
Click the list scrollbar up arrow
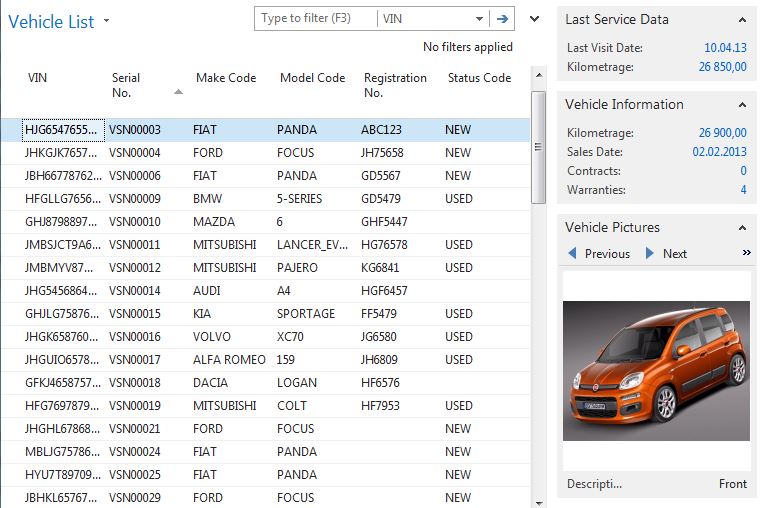[539, 75]
